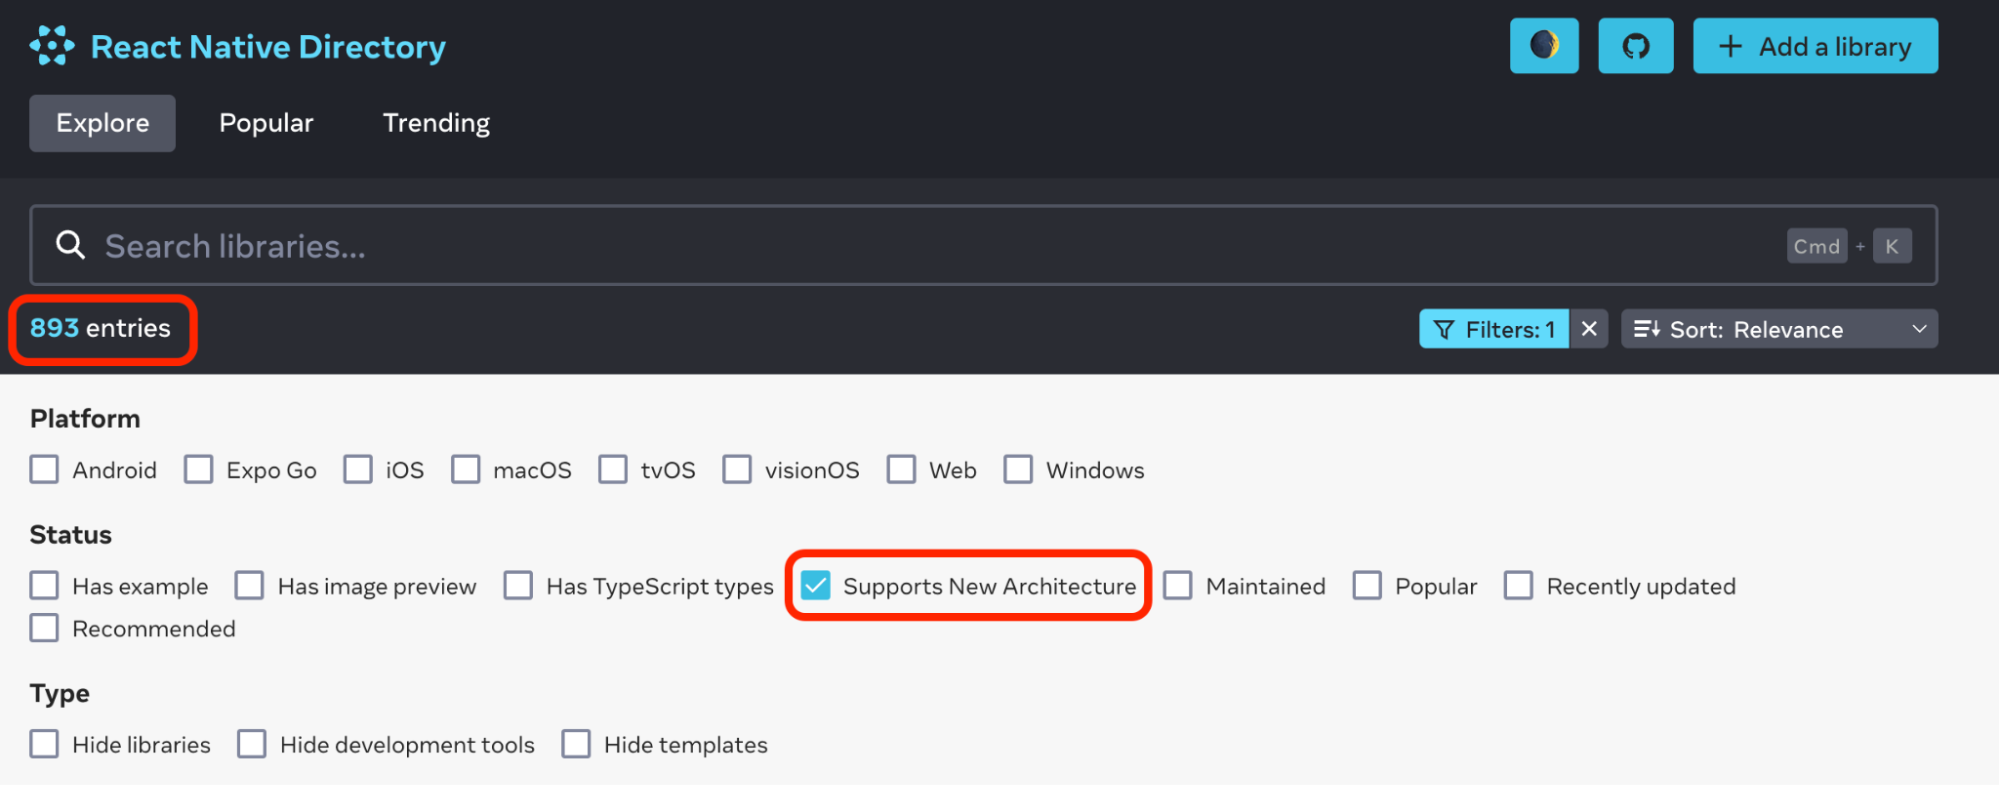Enable the Android platform checkbox

pyautogui.click(x=44, y=469)
